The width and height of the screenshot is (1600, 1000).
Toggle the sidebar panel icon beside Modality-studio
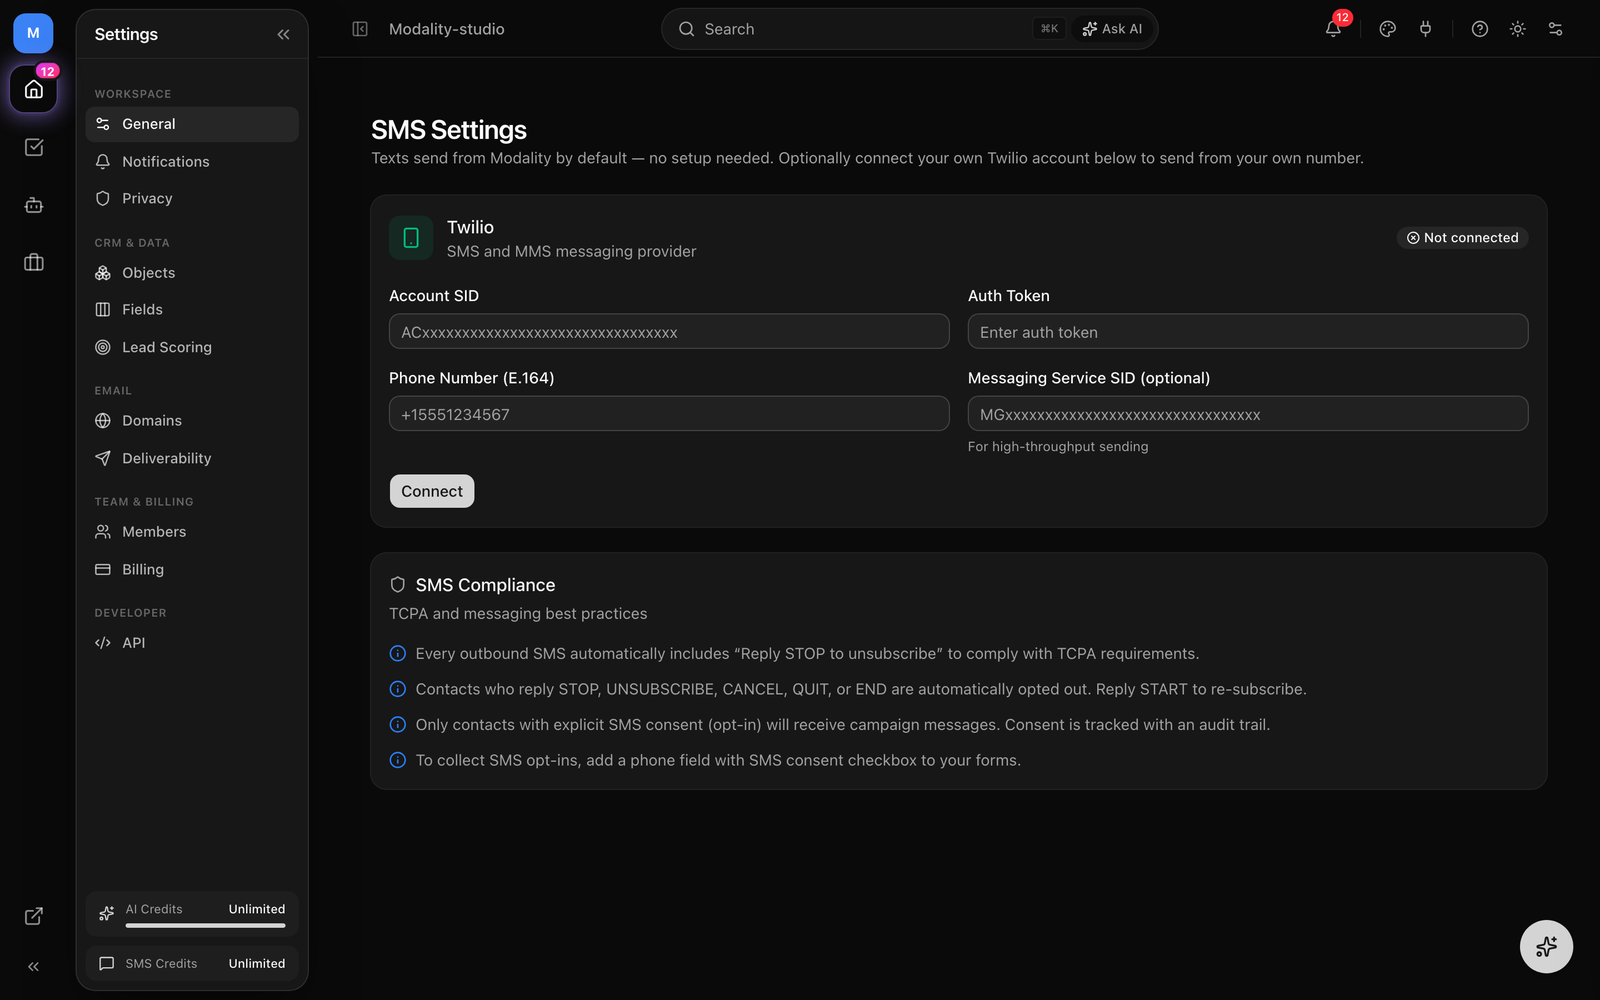coord(360,29)
